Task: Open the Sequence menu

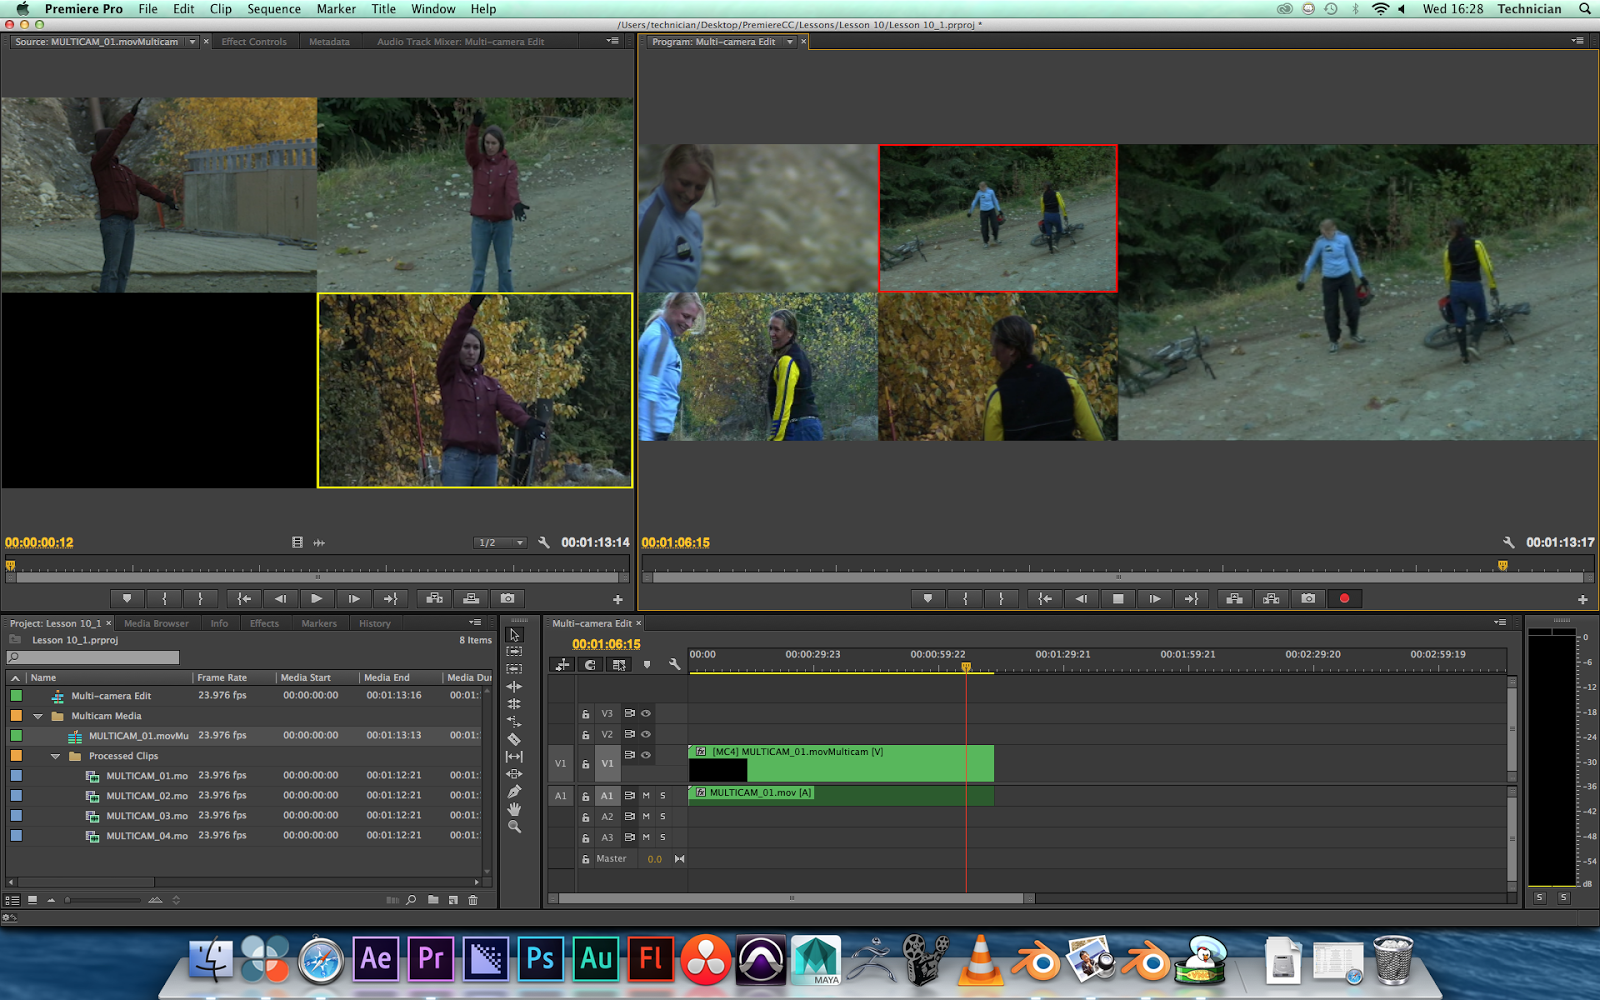Action: point(273,8)
